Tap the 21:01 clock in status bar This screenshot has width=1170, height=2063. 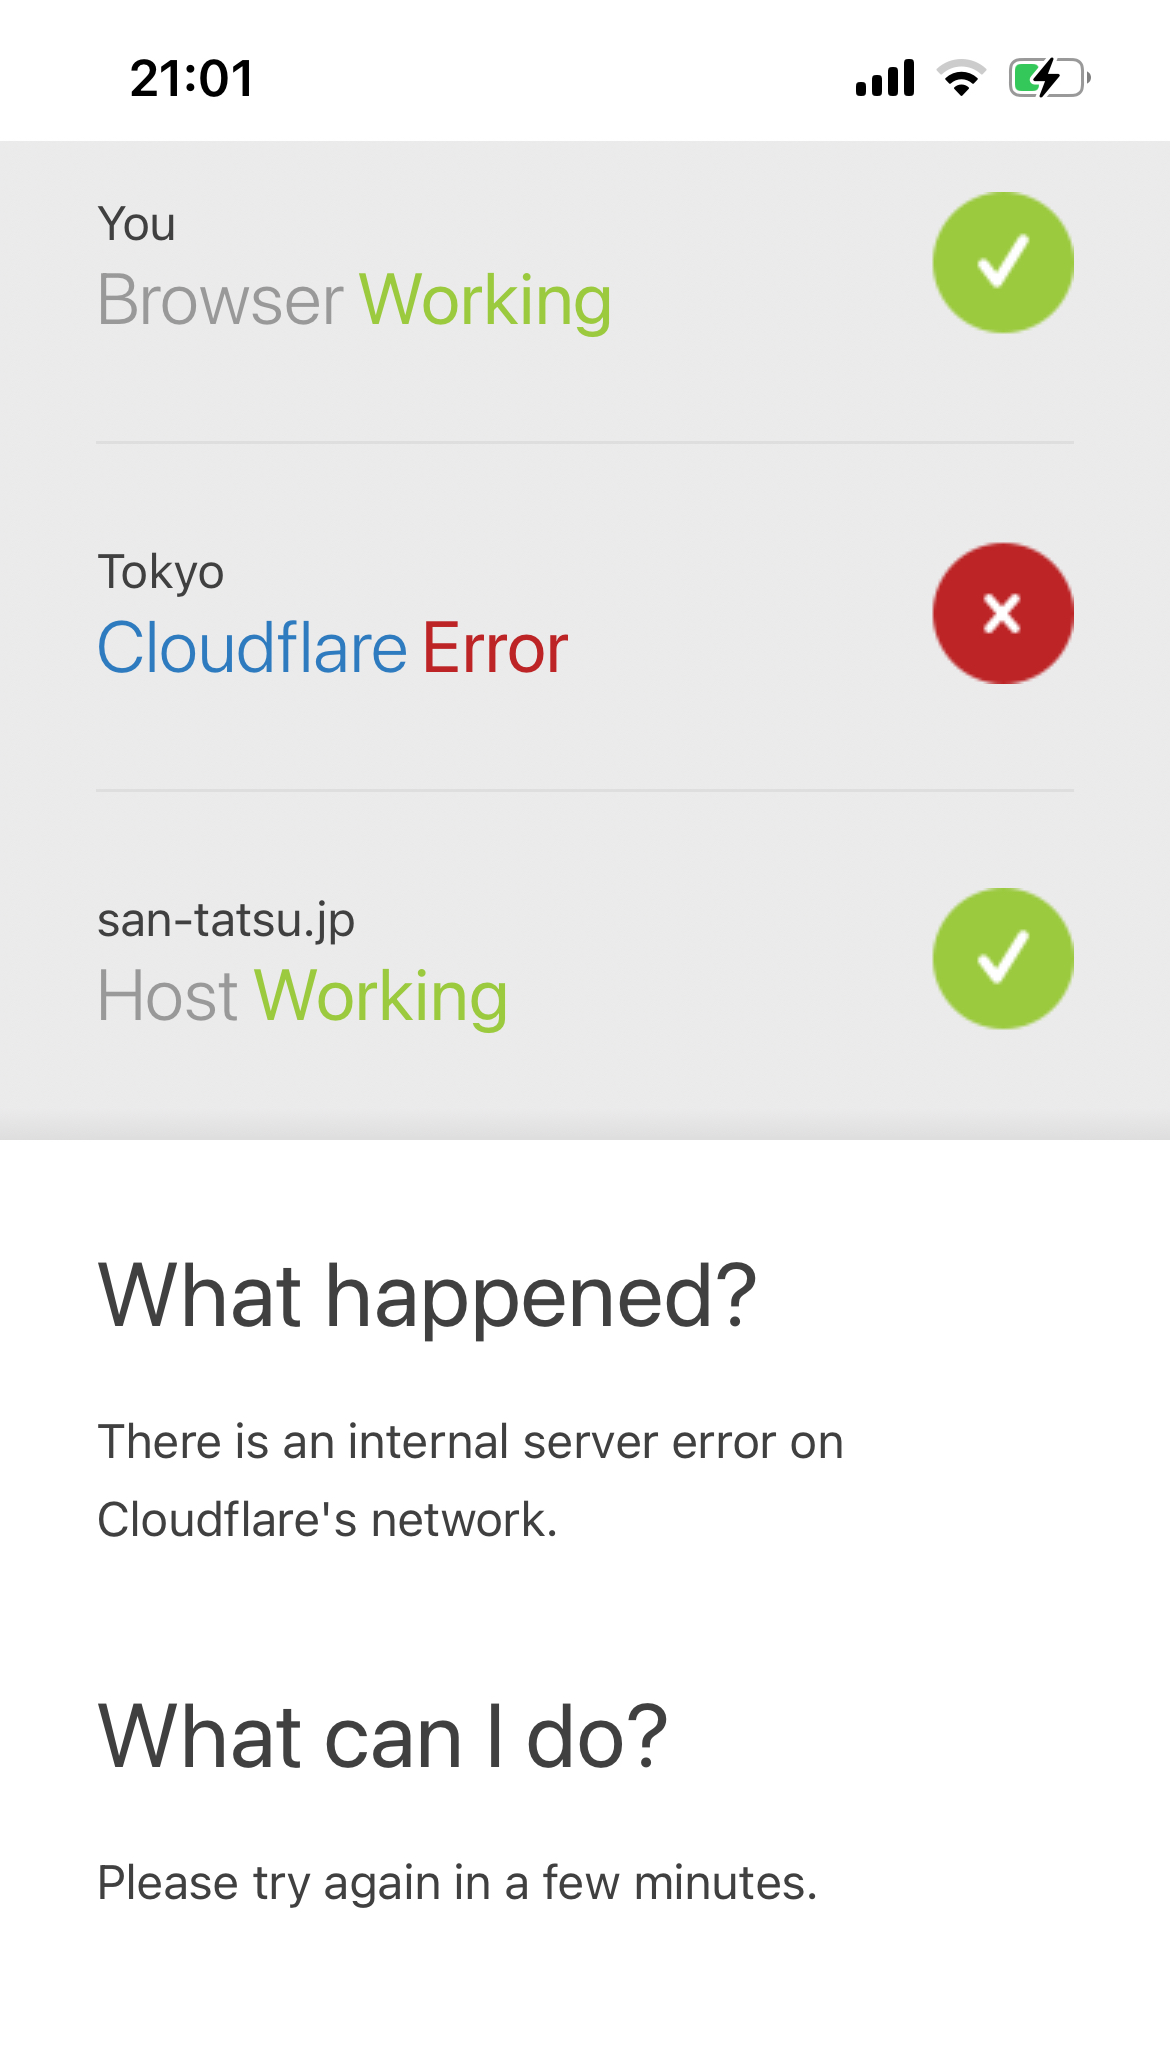click(192, 78)
